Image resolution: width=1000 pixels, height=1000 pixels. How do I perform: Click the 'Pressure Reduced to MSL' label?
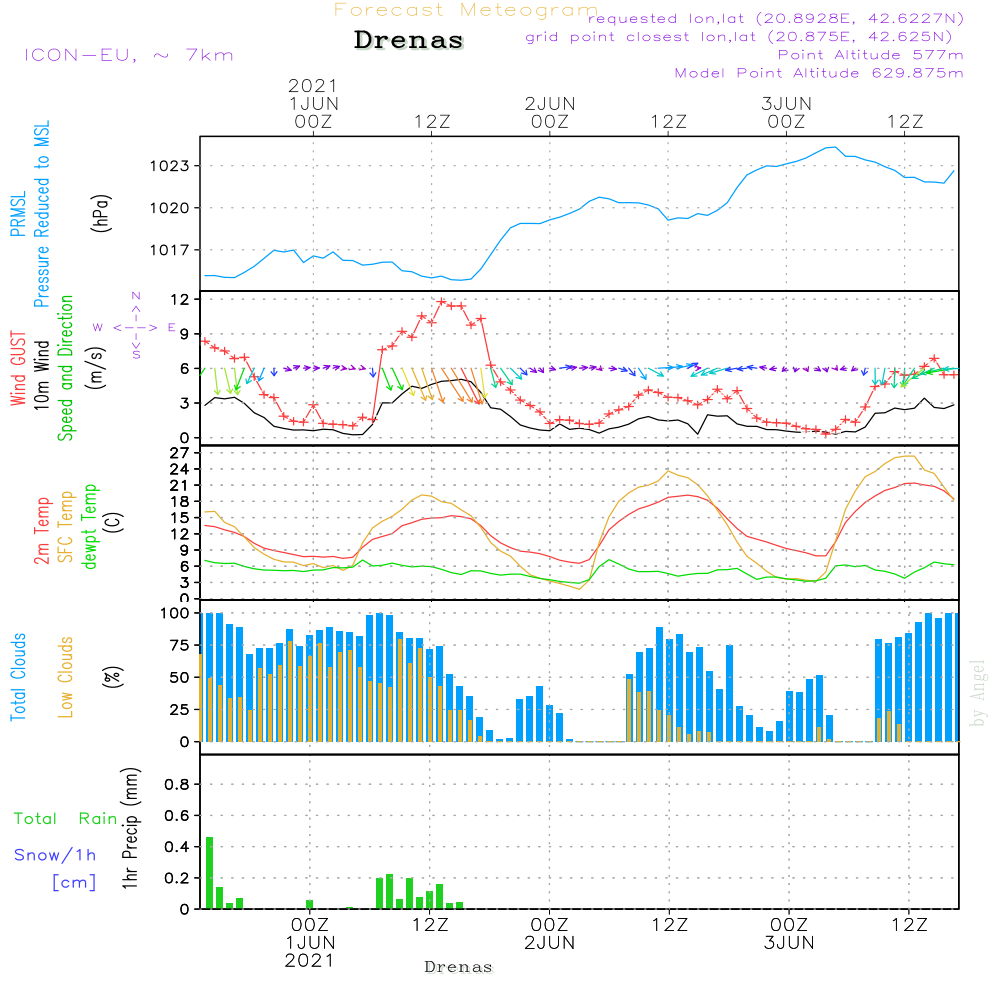pyautogui.click(x=41, y=214)
